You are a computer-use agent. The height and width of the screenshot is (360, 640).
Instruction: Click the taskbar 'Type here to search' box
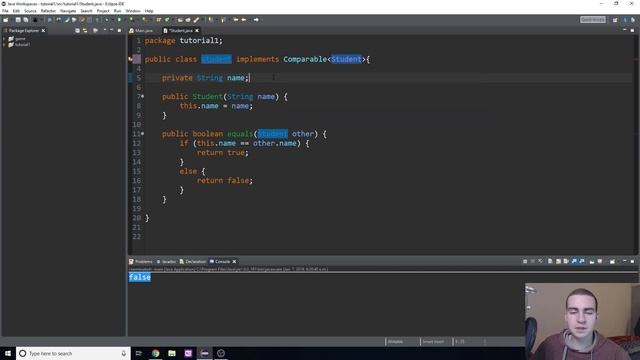click(73, 353)
